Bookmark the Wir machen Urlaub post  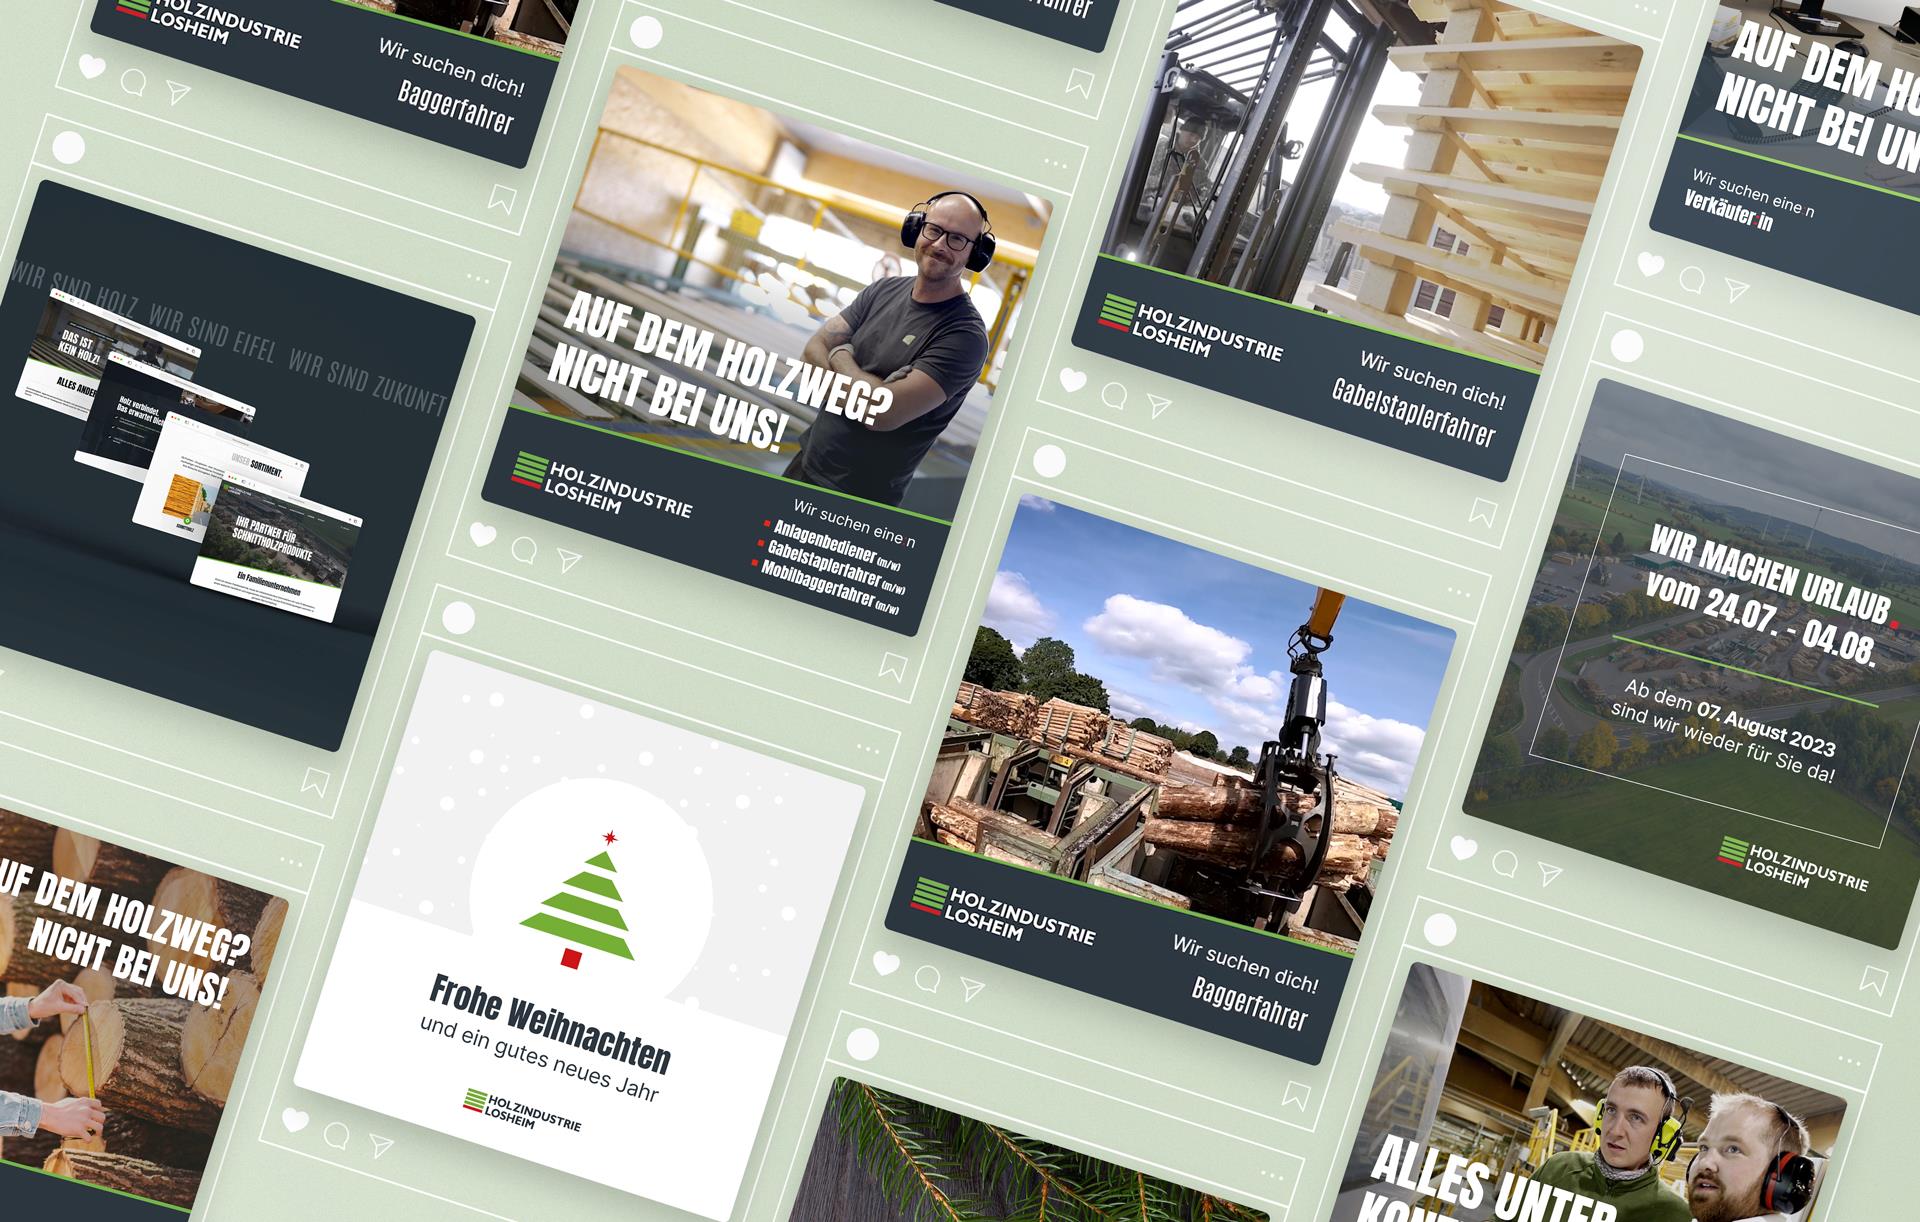pos(1873,981)
